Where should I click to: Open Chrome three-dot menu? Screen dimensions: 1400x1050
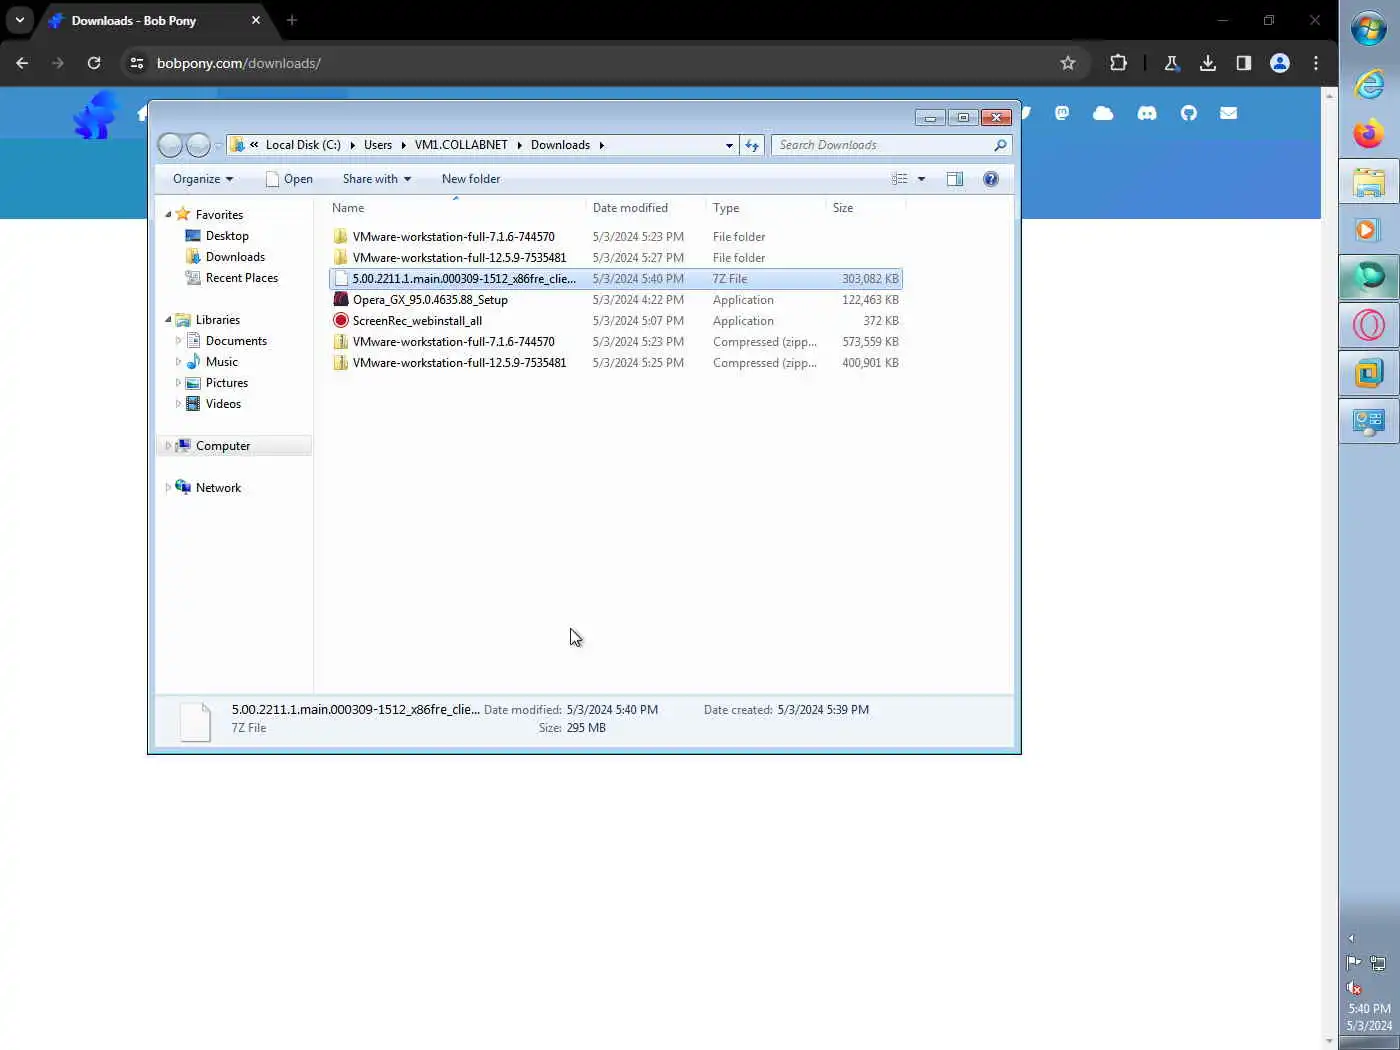tap(1316, 63)
